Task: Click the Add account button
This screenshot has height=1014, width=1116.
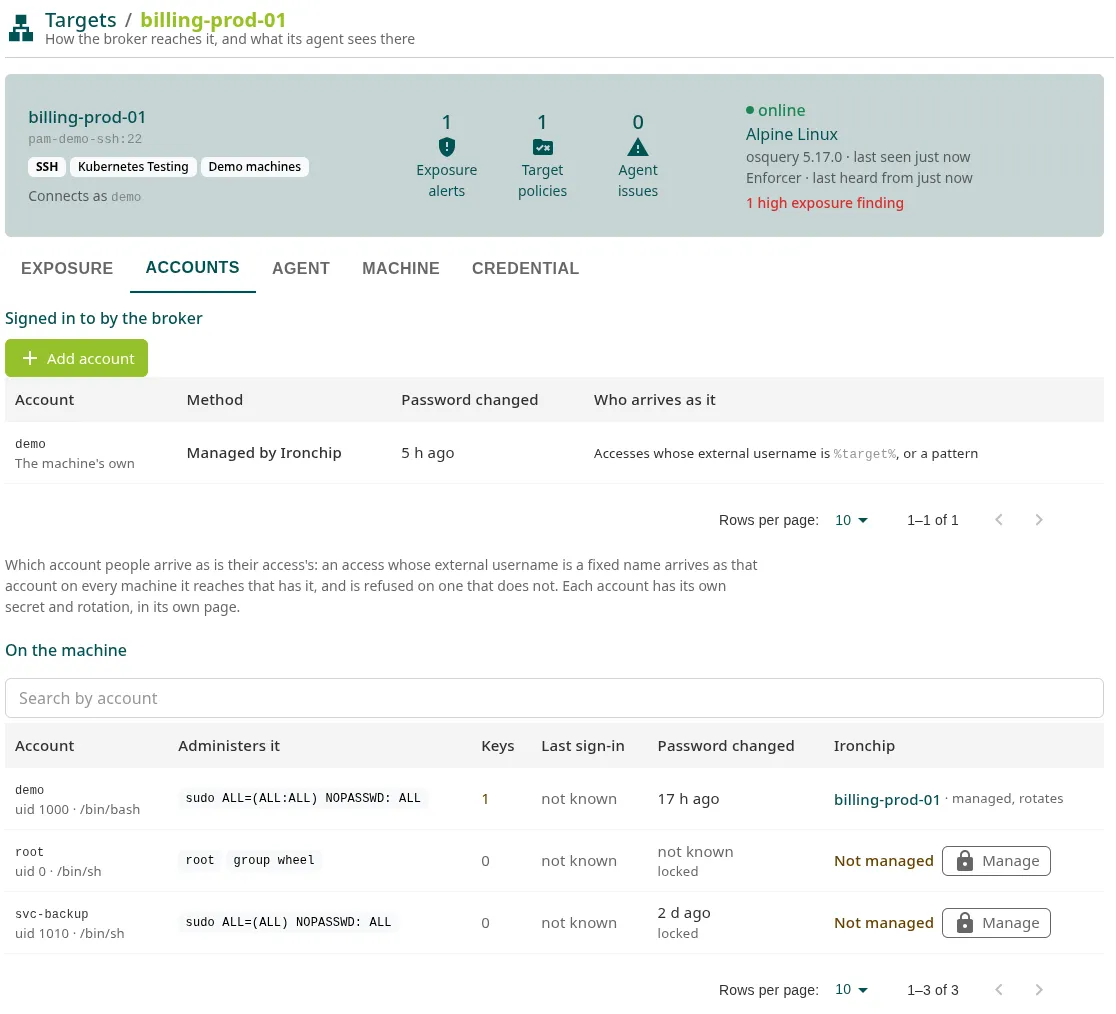Action: 76,359
